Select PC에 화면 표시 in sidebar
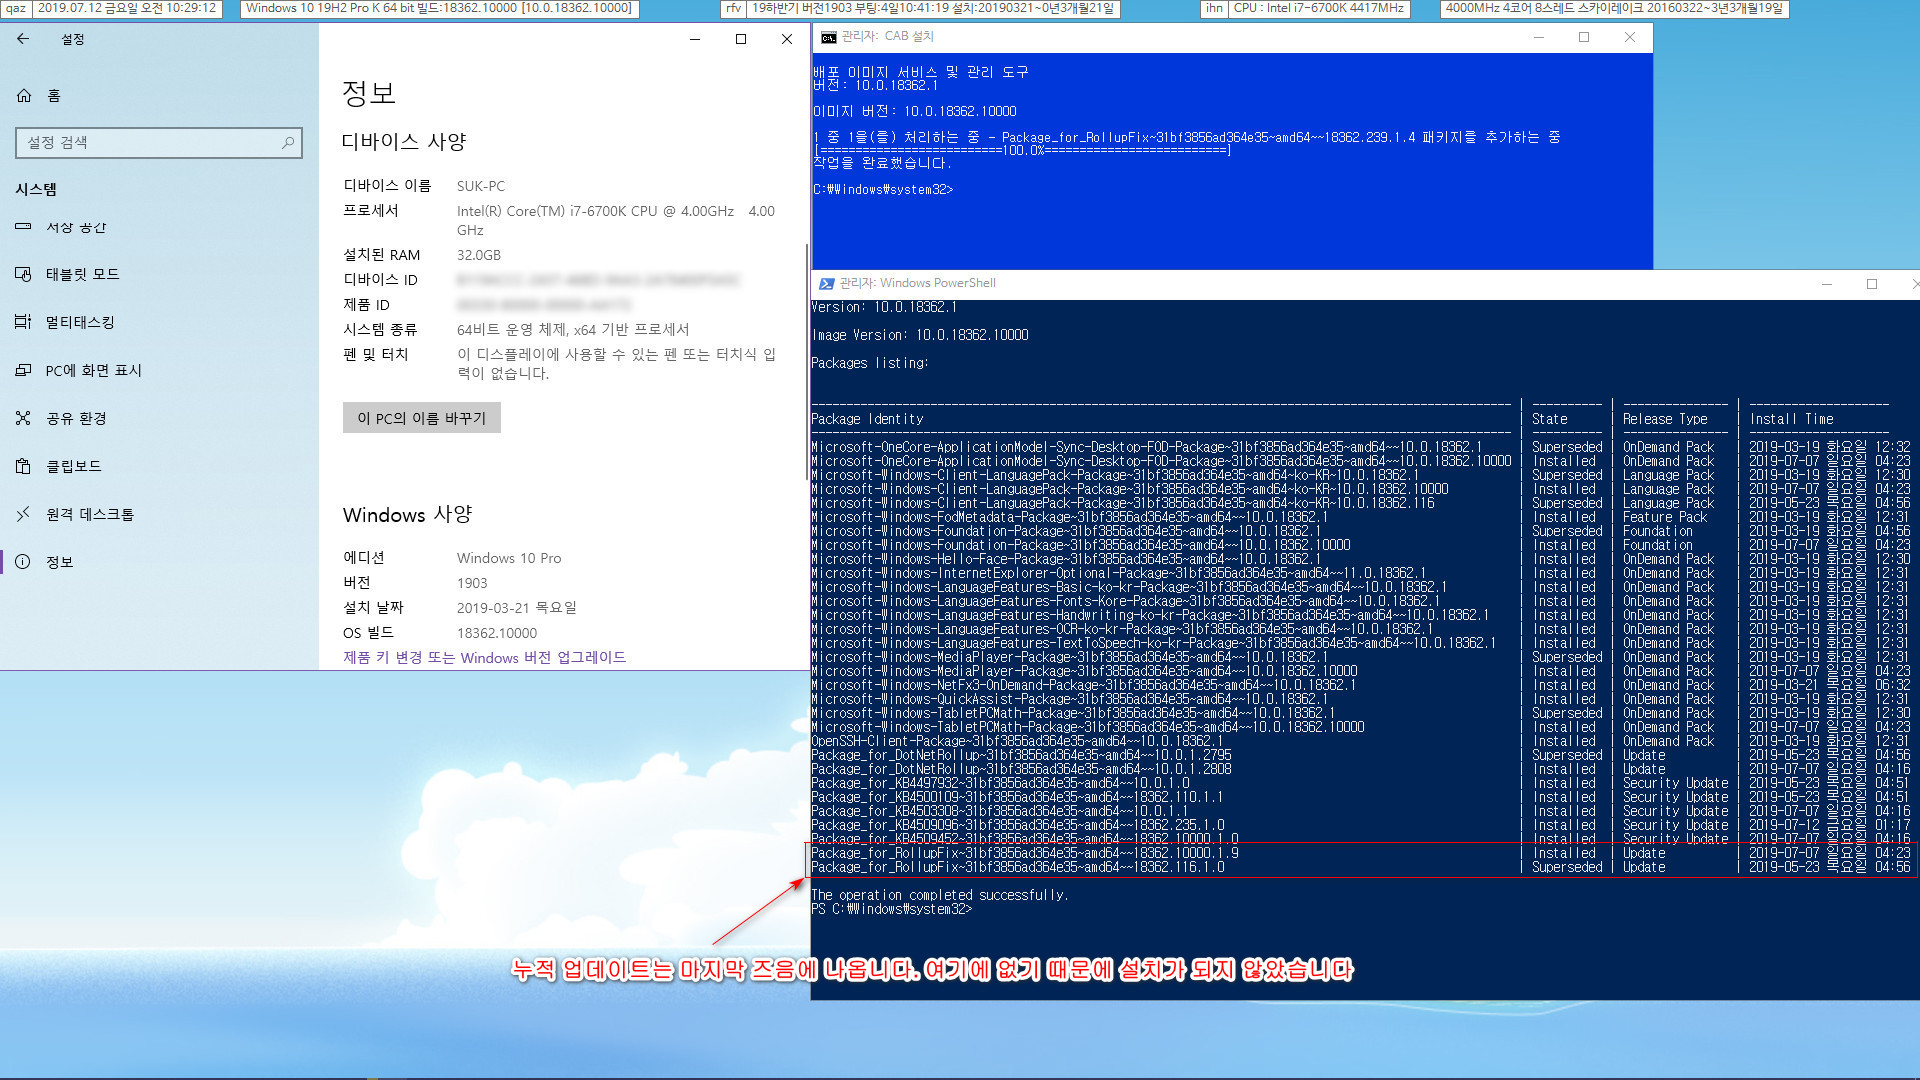This screenshot has width=1920, height=1080. point(94,370)
